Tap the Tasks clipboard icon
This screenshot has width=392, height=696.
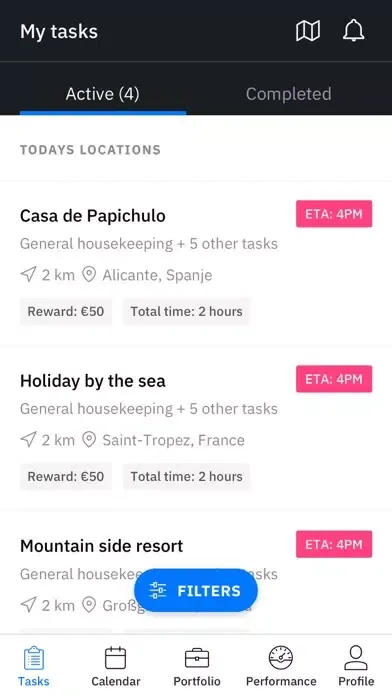click(x=34, y=658)
